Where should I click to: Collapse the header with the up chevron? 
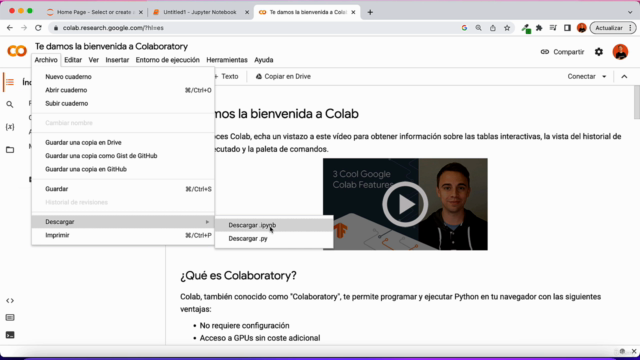point(624,76)
